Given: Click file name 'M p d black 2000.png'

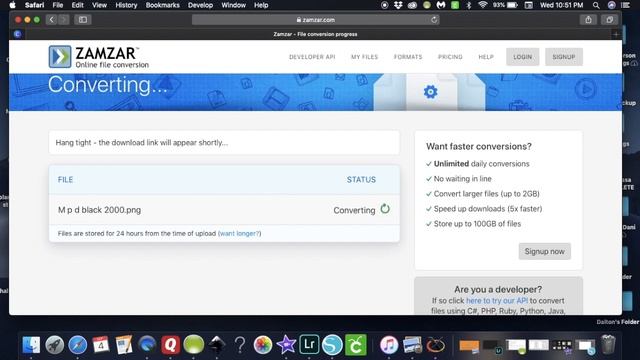Looking at the screenshot, I should [x=99, y=210].
